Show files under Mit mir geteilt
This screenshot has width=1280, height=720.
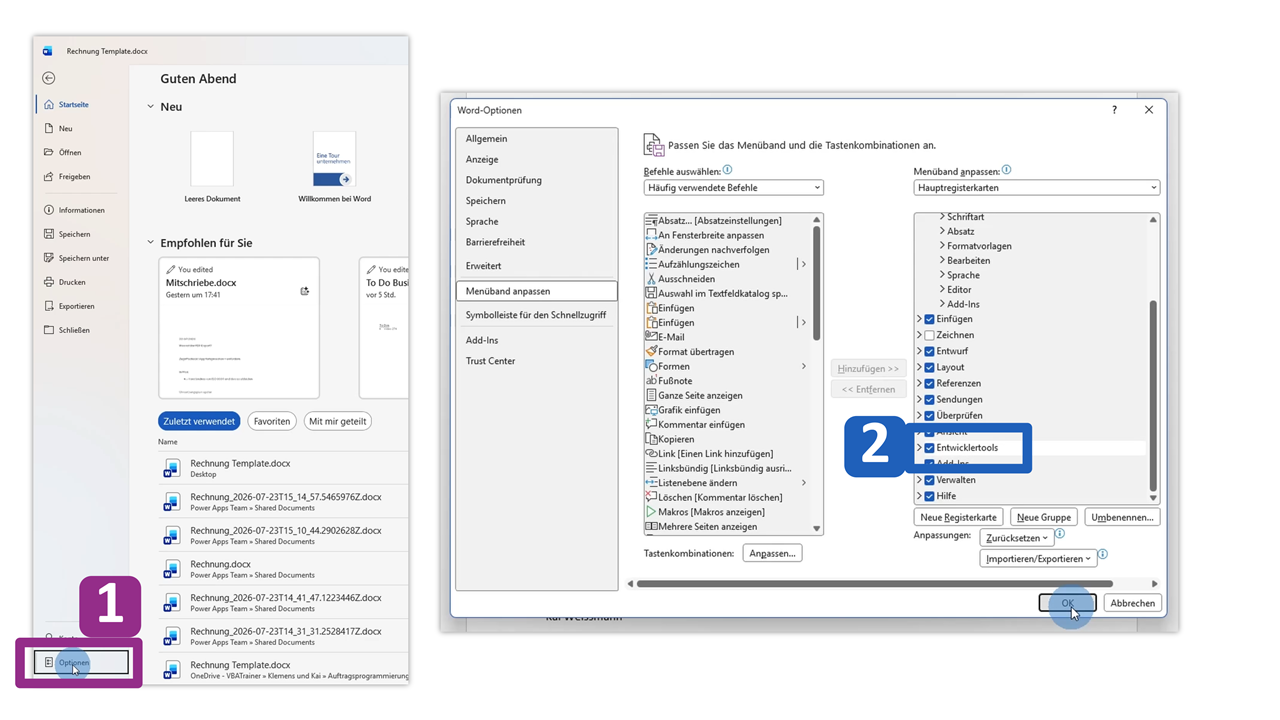338,421
